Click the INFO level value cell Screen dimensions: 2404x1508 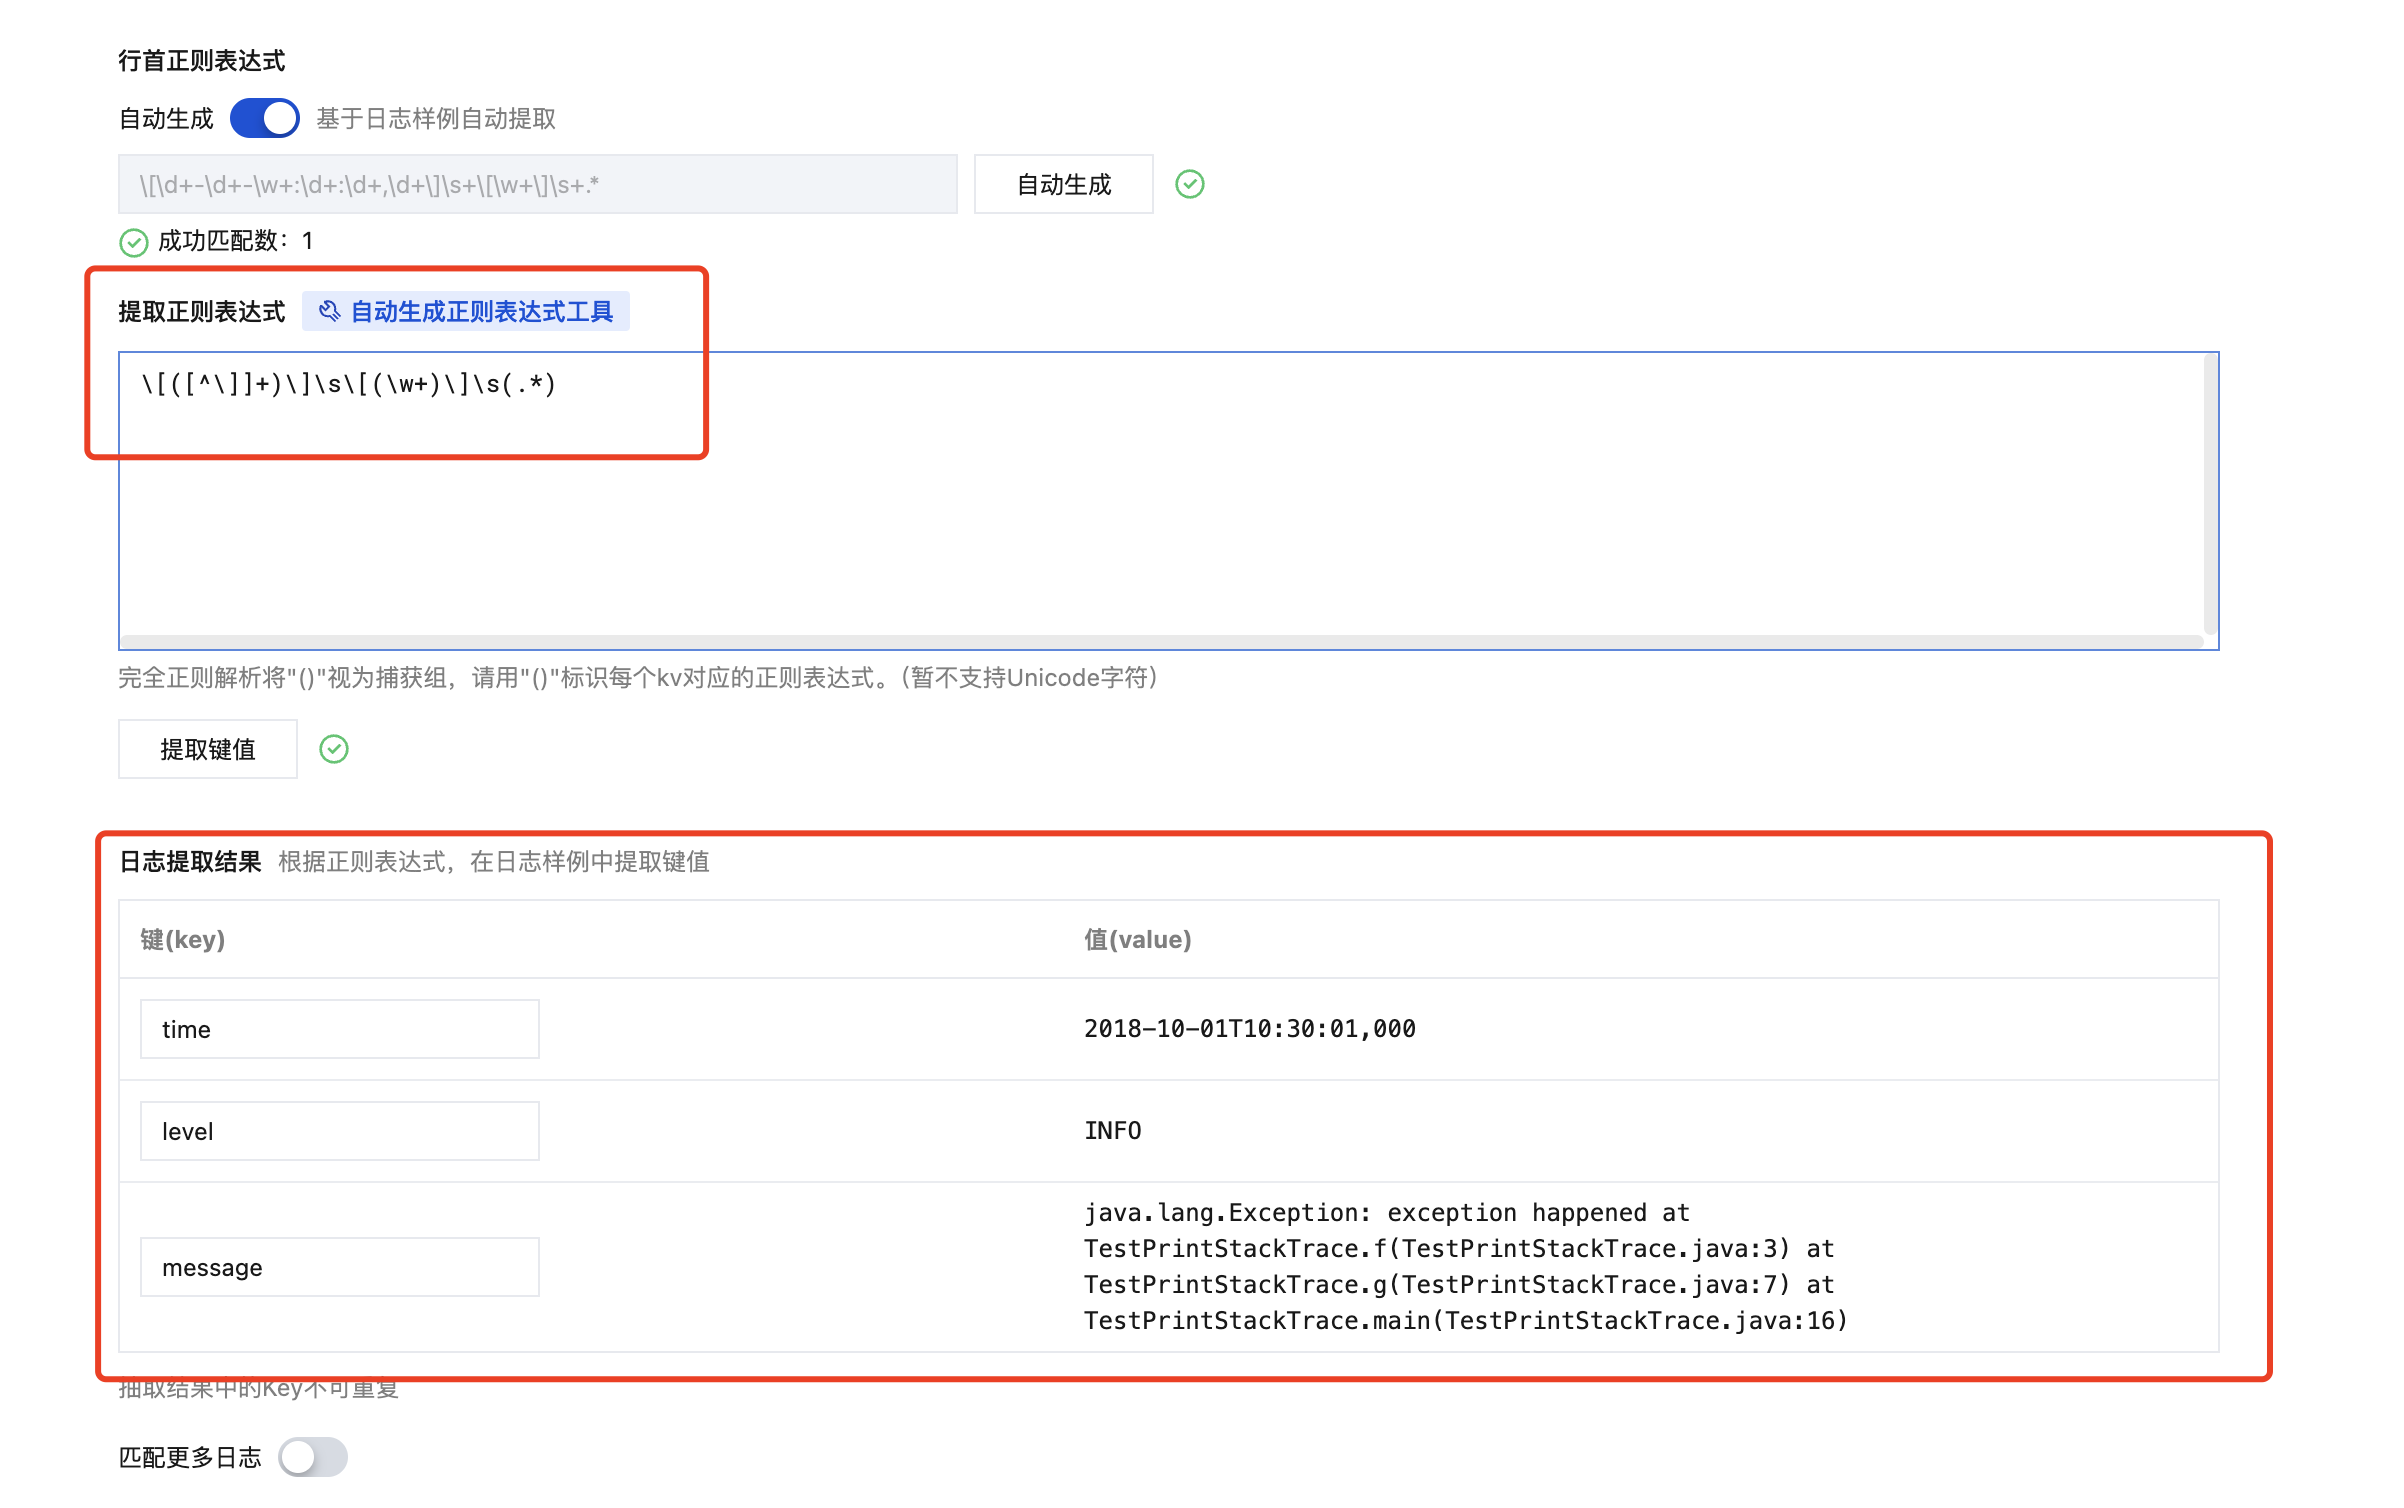click(1112, 1131)
